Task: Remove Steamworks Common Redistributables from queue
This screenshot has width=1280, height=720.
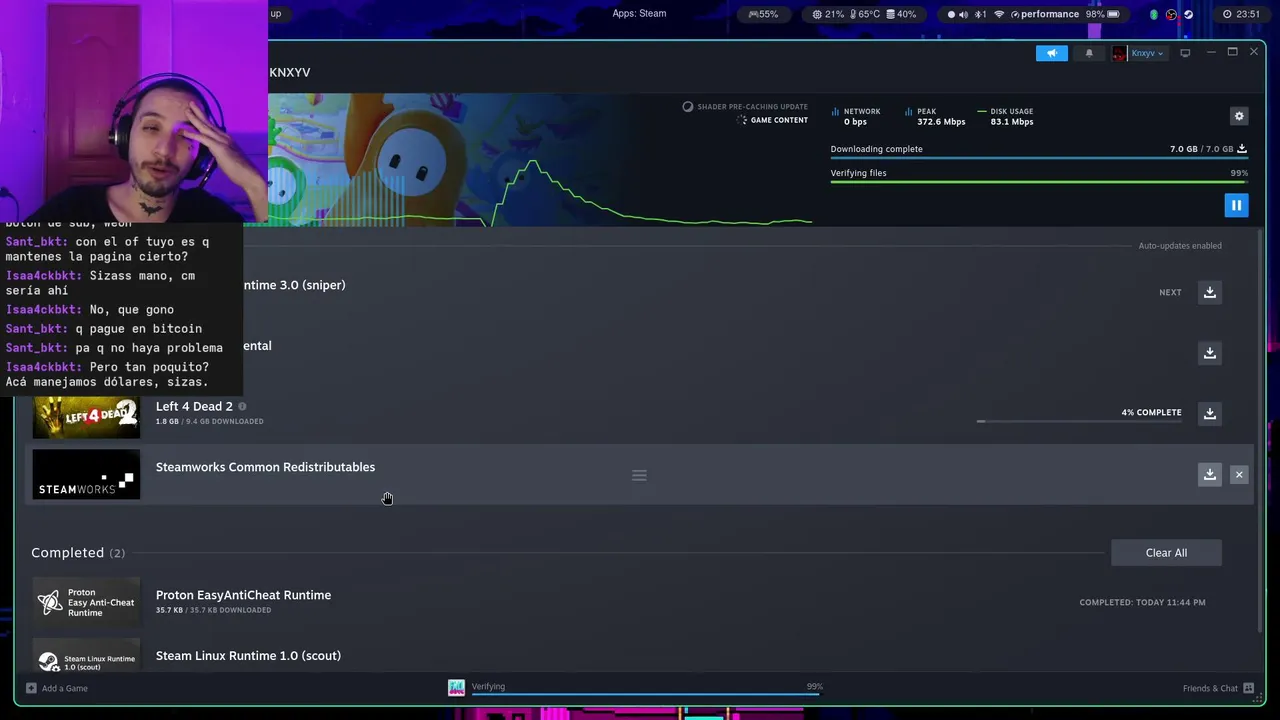Action: (x=1239, y=475)
